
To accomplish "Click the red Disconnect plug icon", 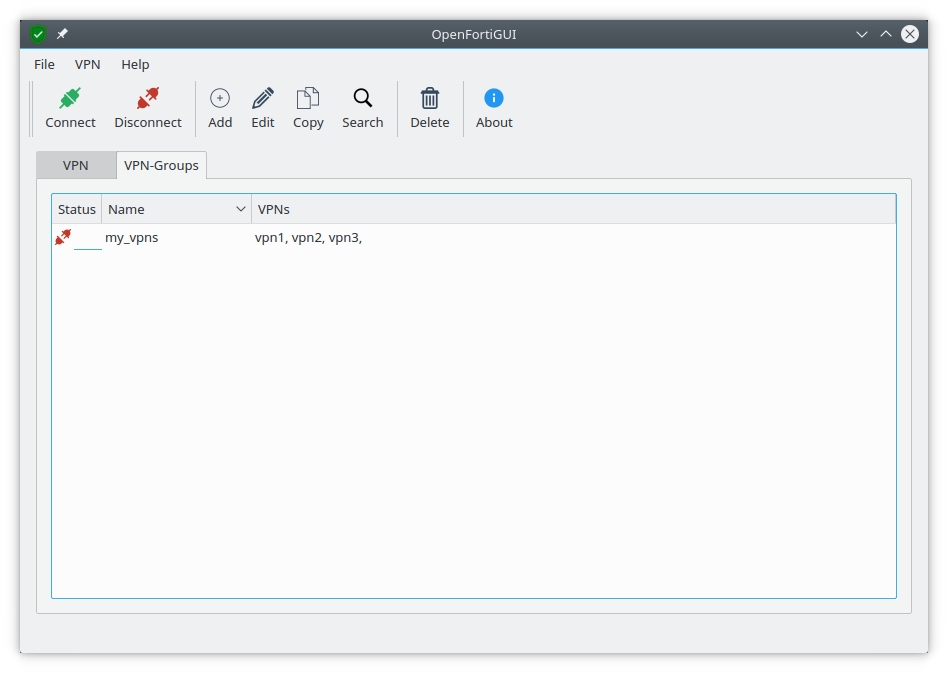I will (x=148, y=98).
